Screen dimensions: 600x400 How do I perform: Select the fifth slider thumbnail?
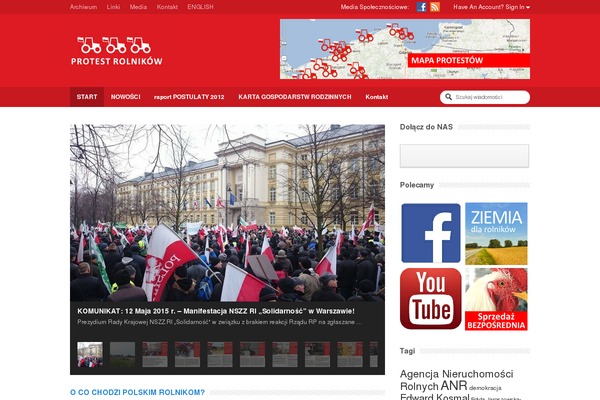pyautogui.click(x=220, y=355)
